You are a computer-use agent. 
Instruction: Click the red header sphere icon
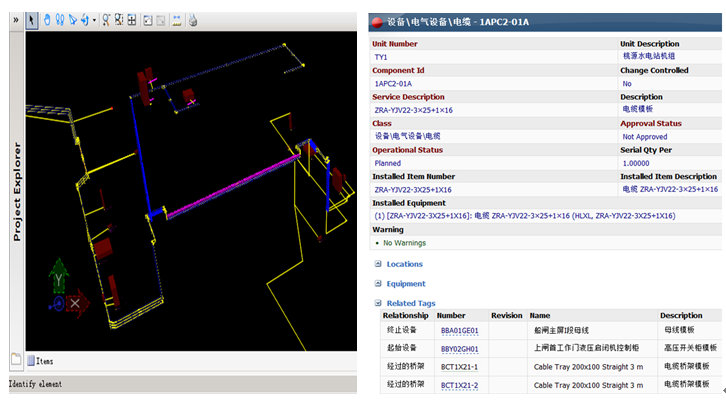(375, 21)
